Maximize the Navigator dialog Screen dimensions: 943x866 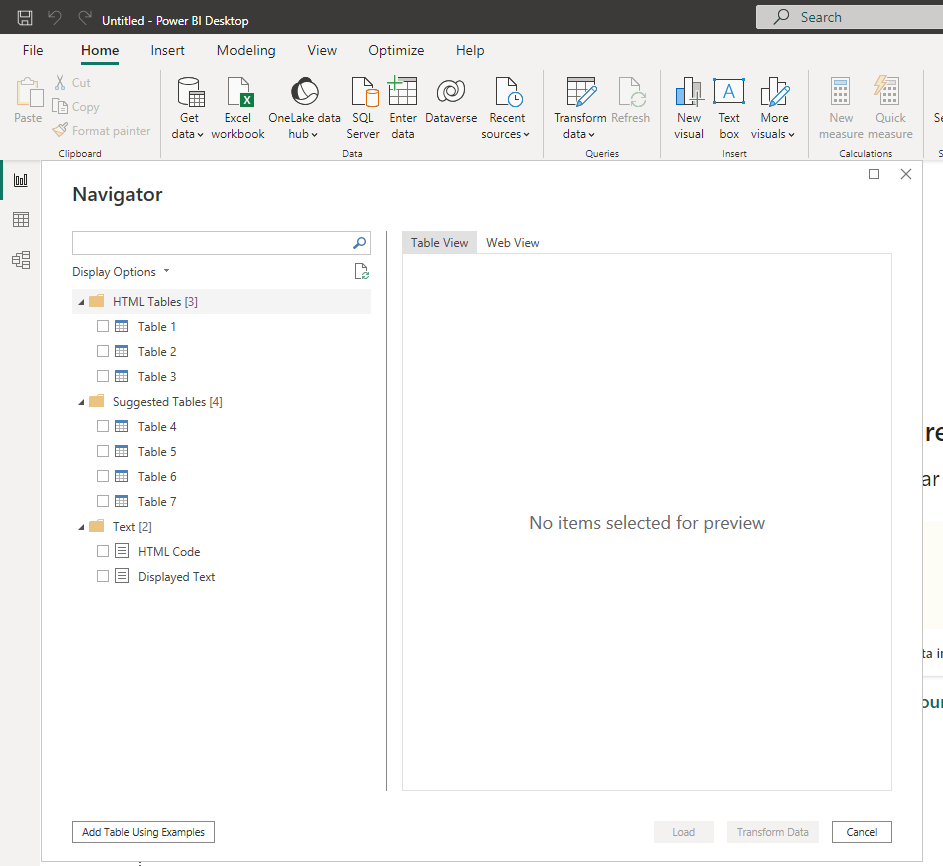[874, 174]
